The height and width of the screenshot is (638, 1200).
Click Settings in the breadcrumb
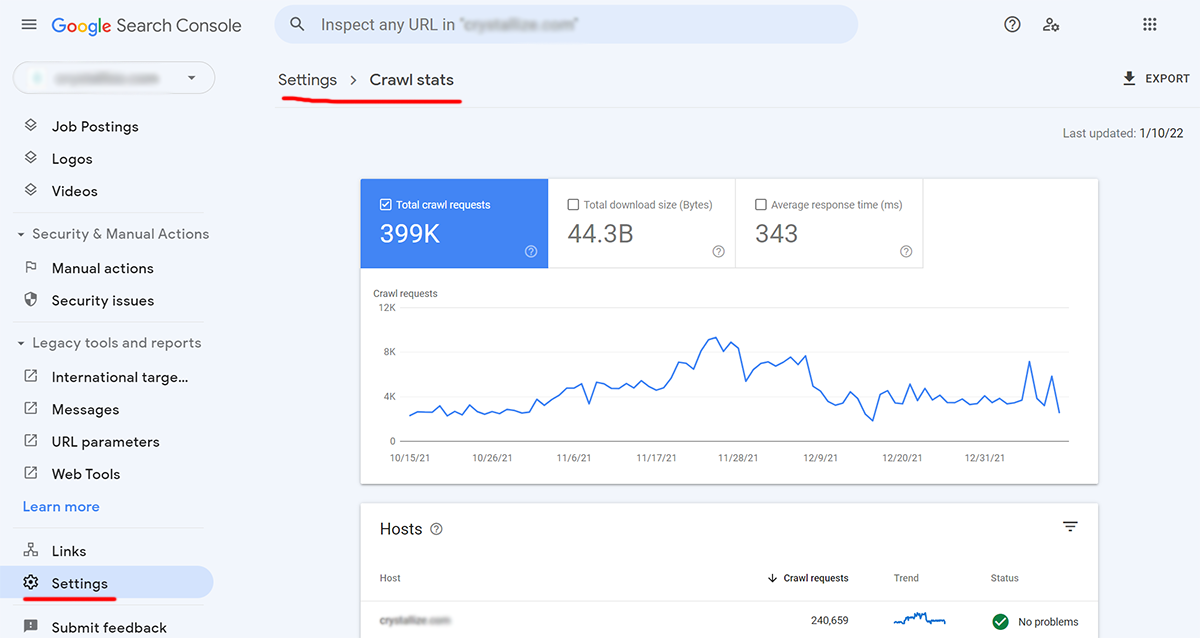pyautogui.click(x=307, y=80)
